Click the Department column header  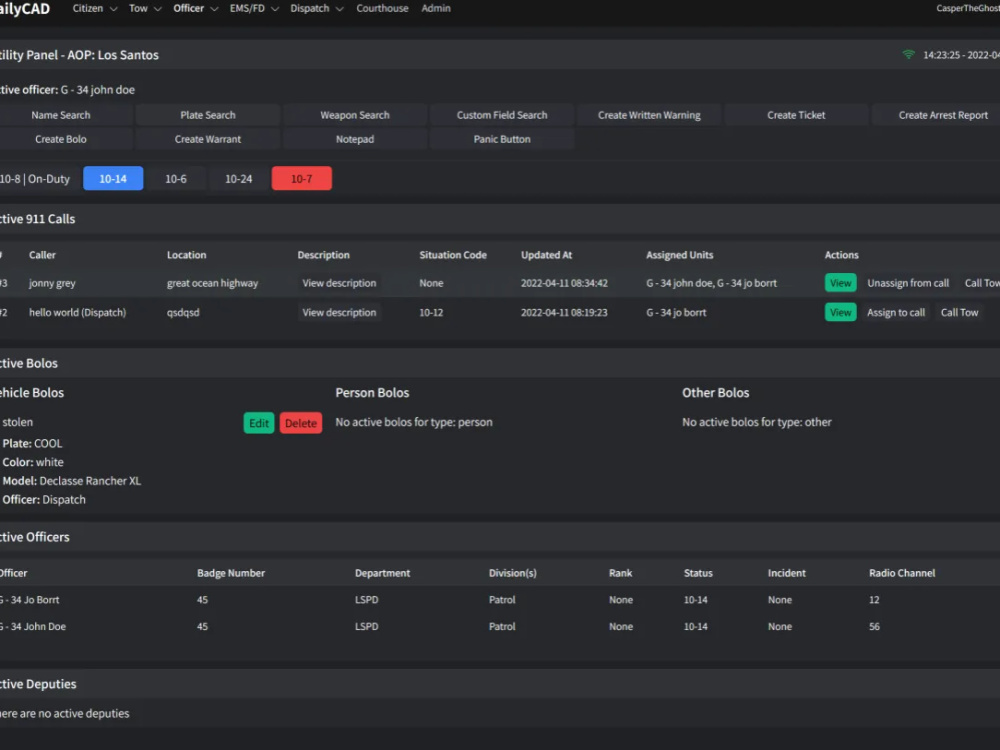click(383, 573)
